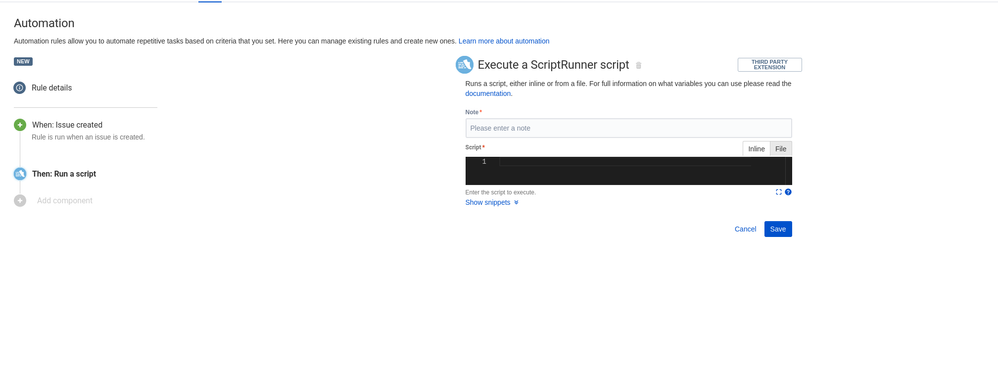Focus the Note input field
This screenshot has width=998, height=370.
(x=629, y=128)
